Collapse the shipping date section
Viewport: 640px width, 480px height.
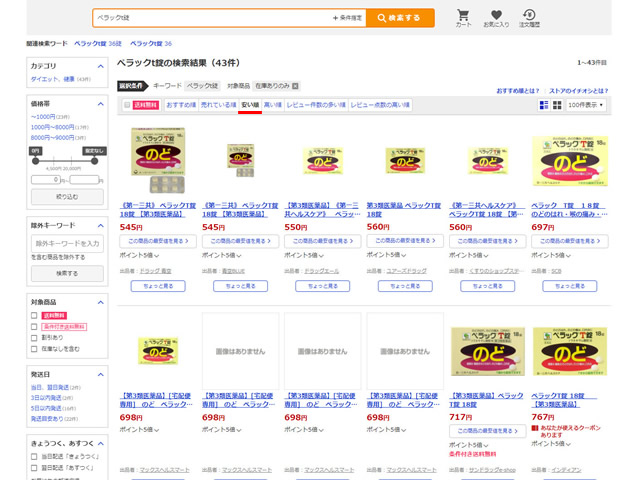pyautogui.click(x=100, y=375)
